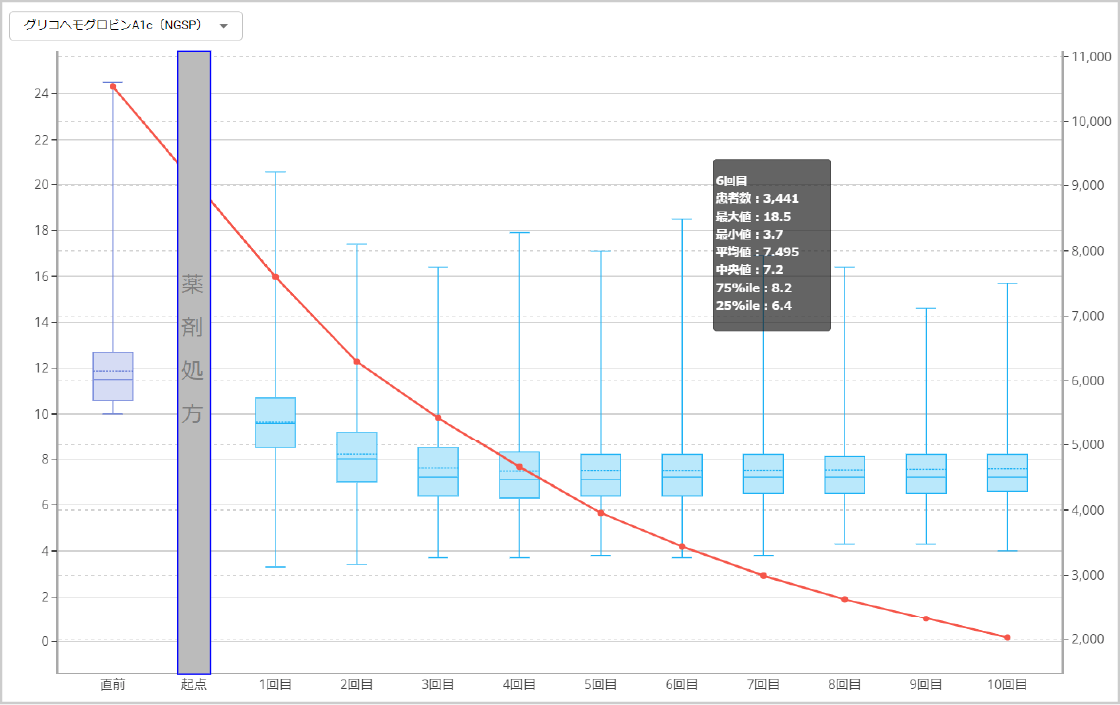This screenshot has height=705, width=1120.
Task: Click the 9回目 x-axis label
Action: click(x=926, y=685)
